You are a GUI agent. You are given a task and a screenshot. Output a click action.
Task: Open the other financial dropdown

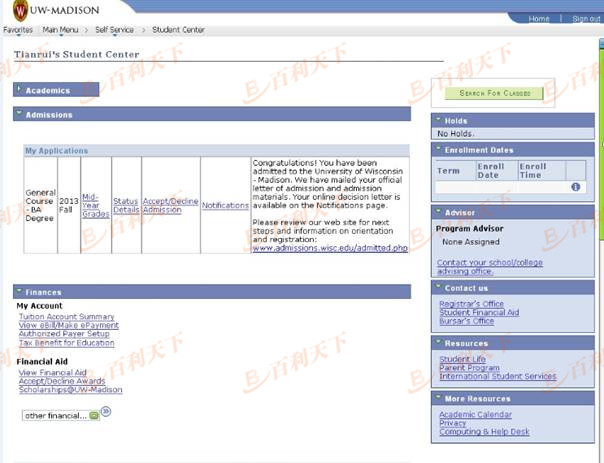[x=61, y=416]
